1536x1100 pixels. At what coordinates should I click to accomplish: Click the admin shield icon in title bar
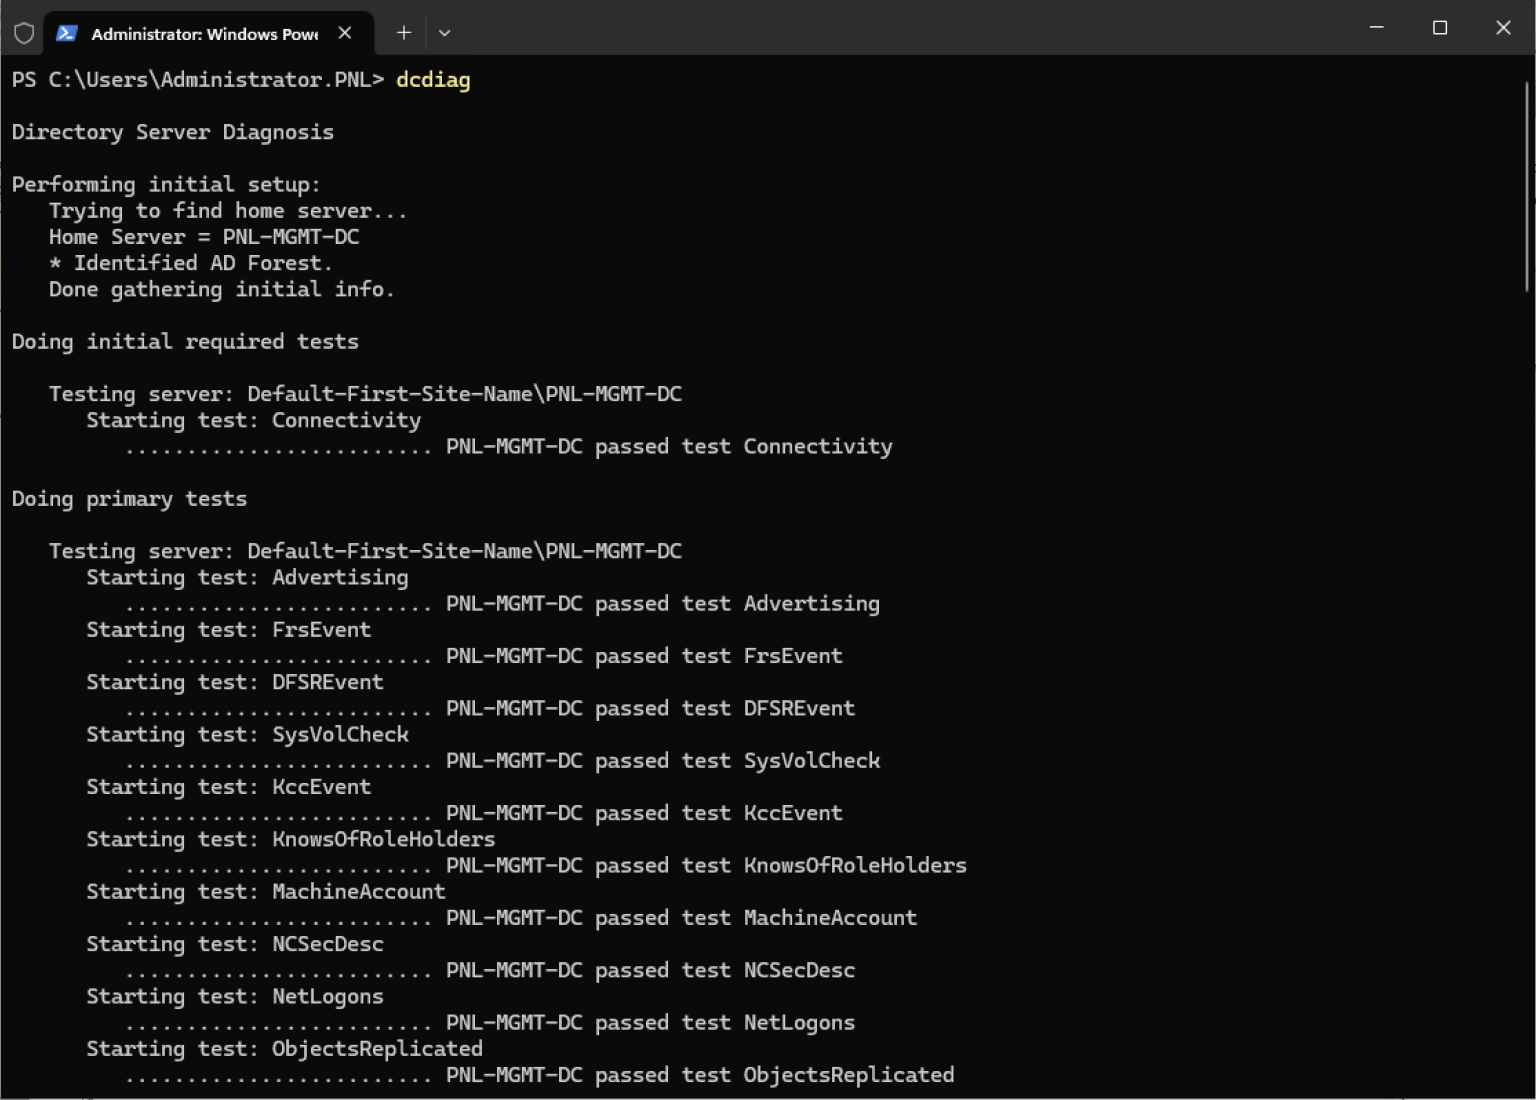tap(23, 32)
